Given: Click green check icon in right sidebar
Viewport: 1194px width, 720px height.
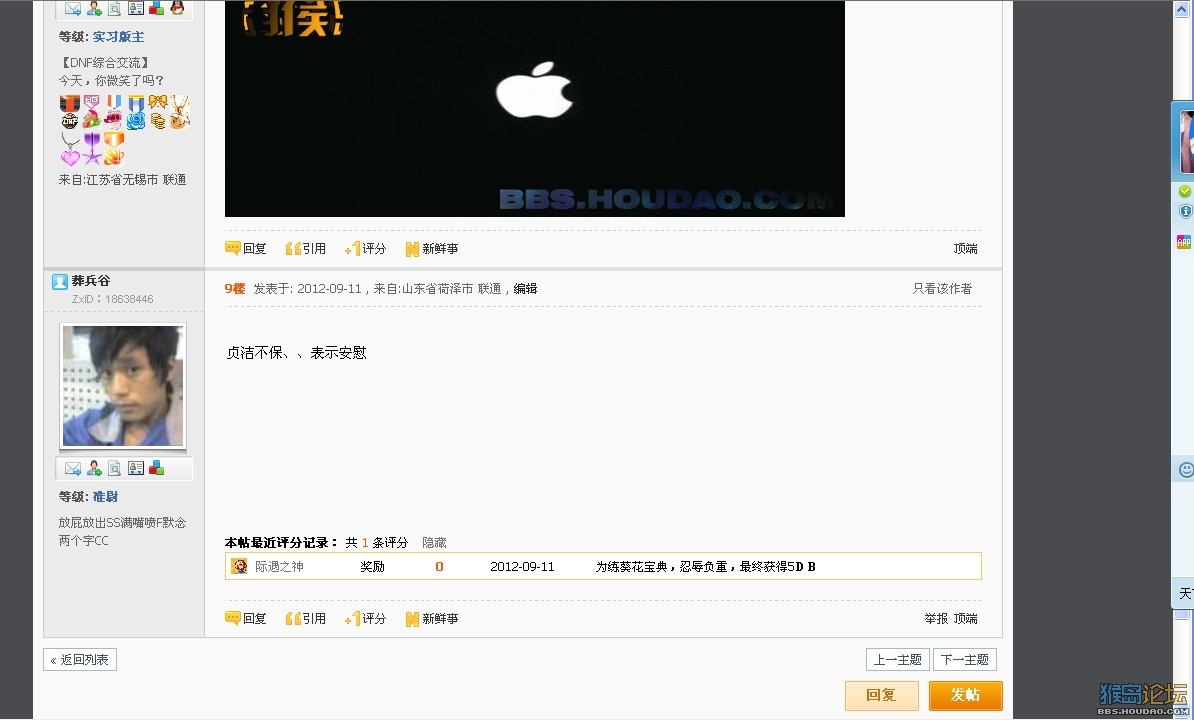Looking at the screenshot, I should coord(1185,191).
